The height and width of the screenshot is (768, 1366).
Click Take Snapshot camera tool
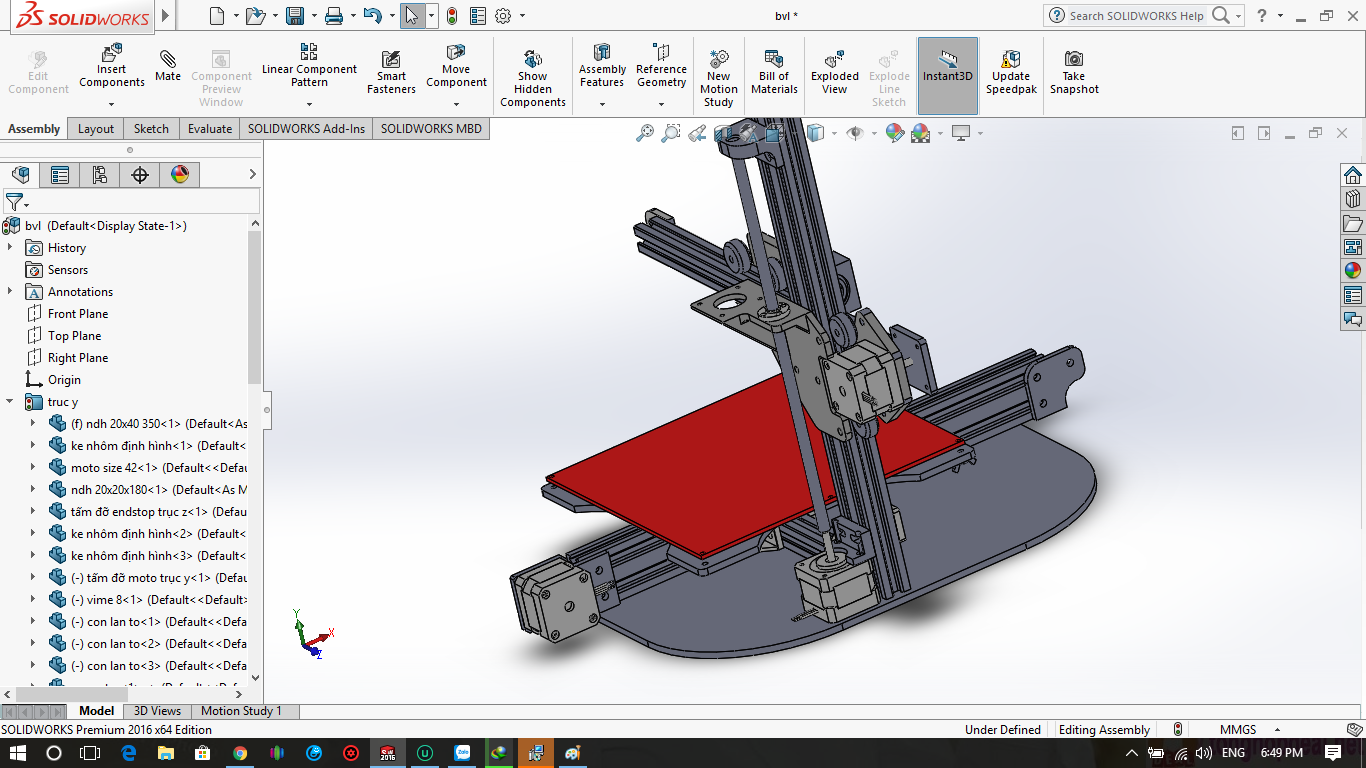tap(1074, 72)
